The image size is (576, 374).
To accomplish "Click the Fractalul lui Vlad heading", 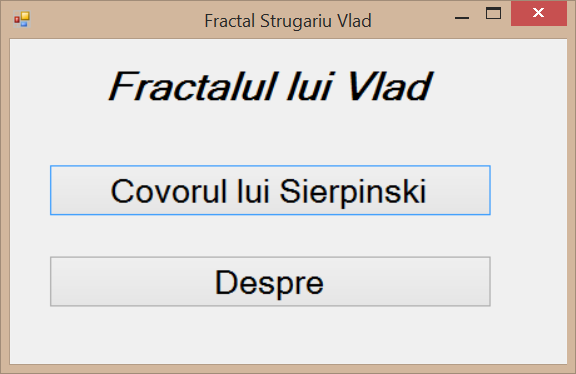I will 270,86.
